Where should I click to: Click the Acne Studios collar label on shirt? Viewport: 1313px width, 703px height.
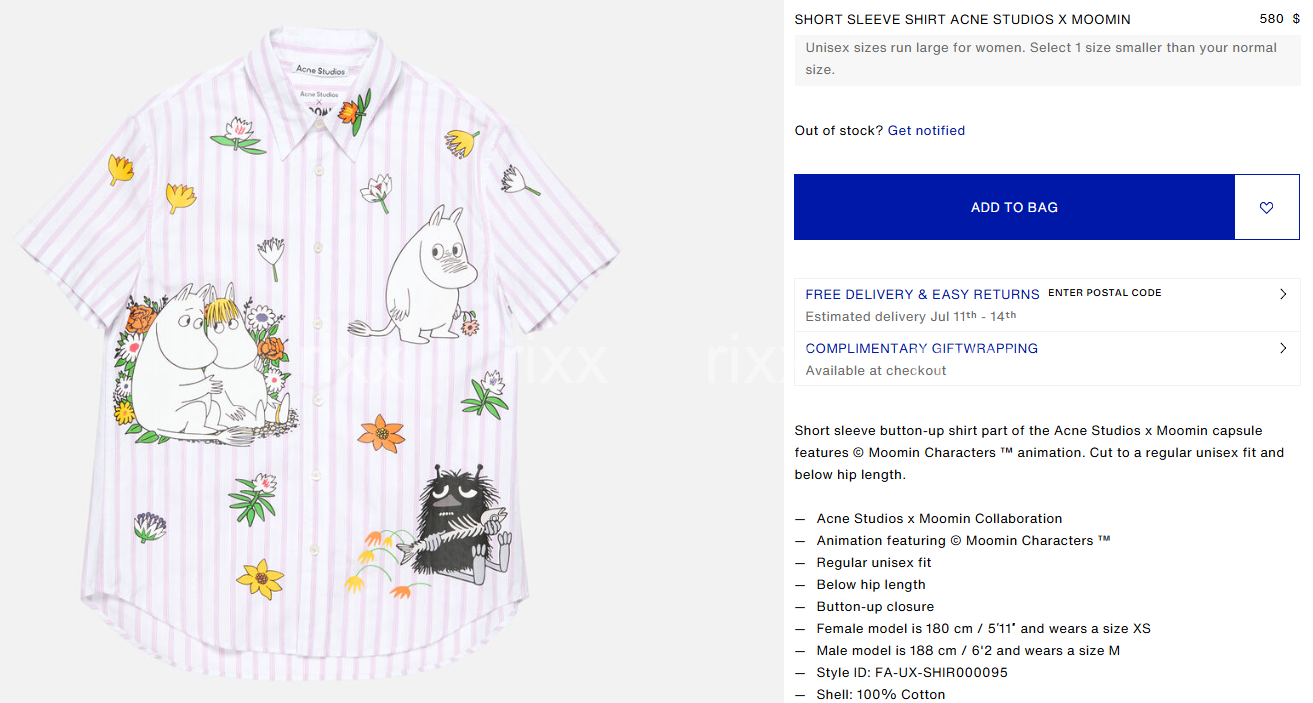[x=320, y=70]
